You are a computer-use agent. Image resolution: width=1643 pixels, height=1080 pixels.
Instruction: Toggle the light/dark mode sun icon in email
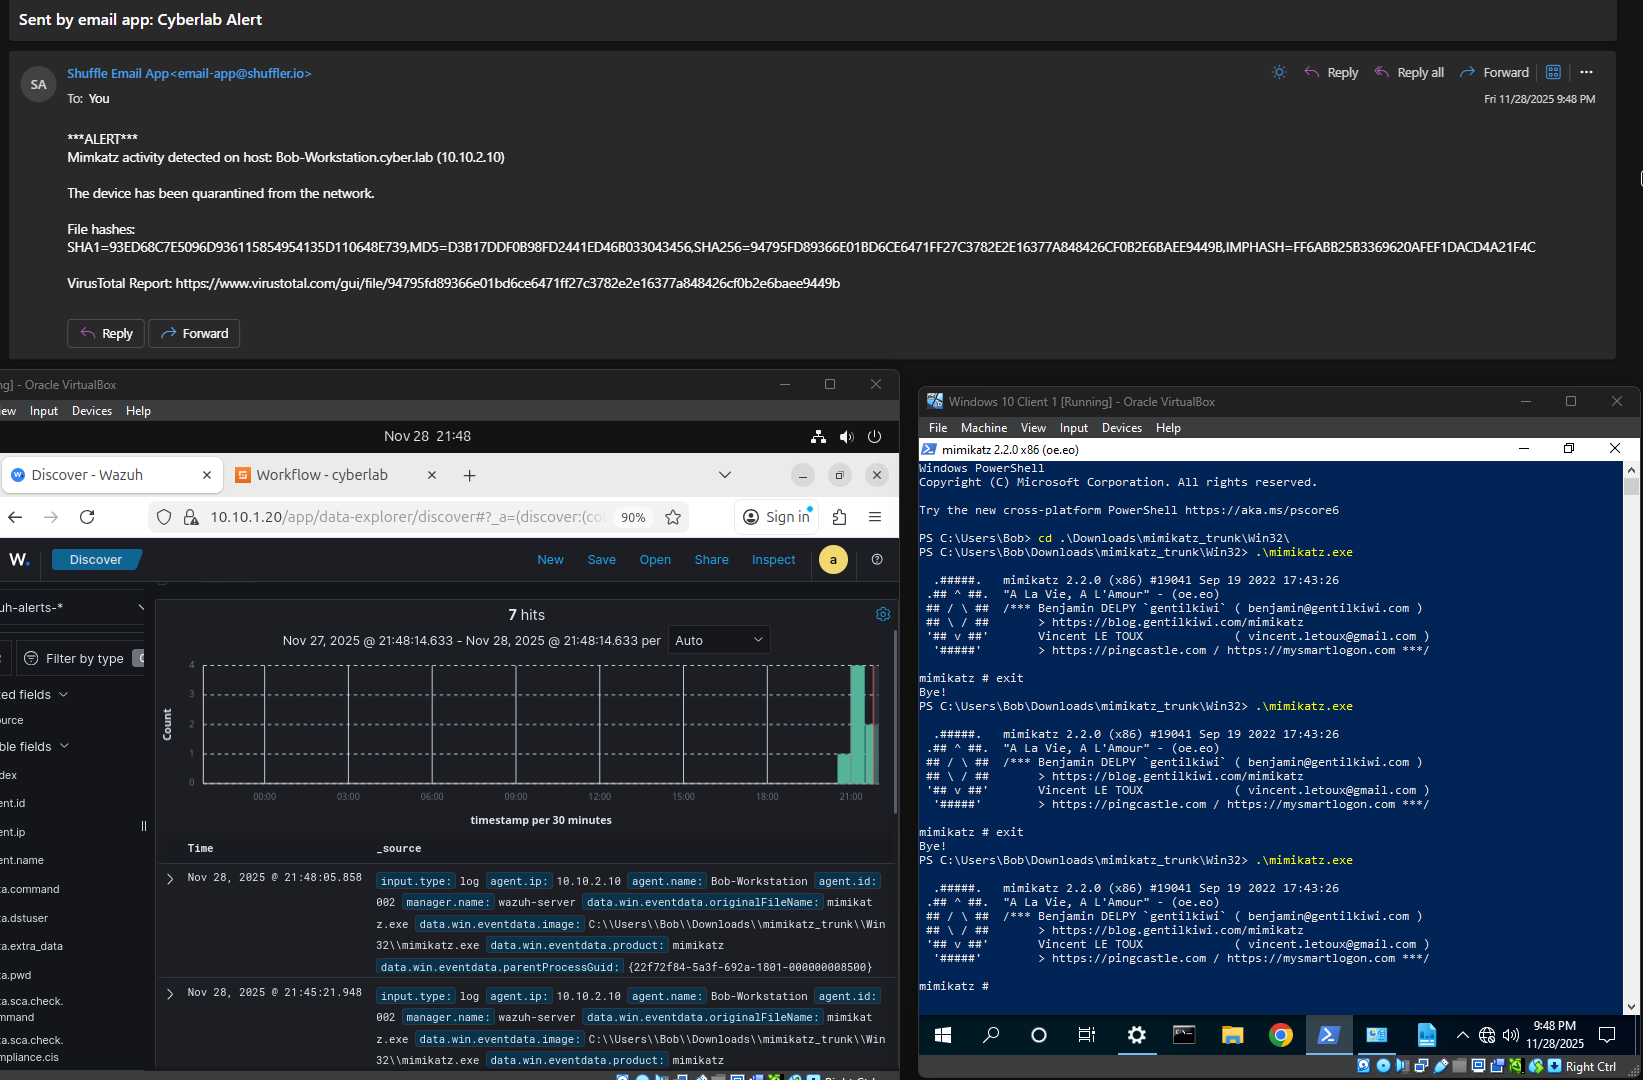point(1279,73)
